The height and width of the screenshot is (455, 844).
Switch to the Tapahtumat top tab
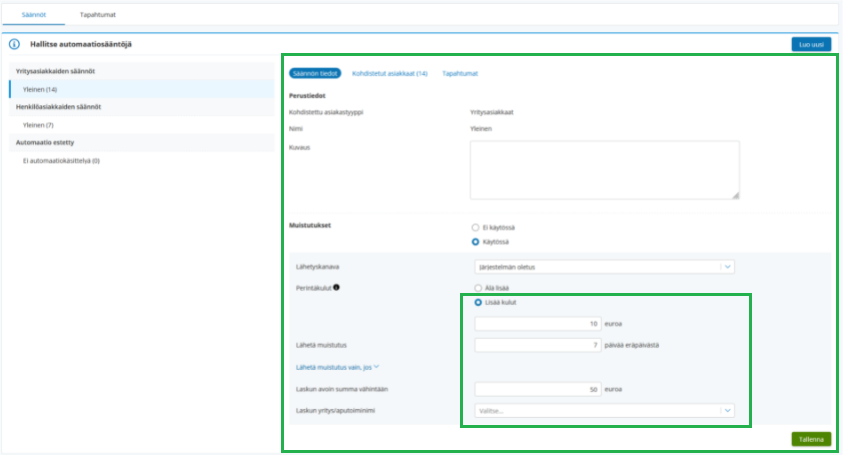tap(97, 15)
